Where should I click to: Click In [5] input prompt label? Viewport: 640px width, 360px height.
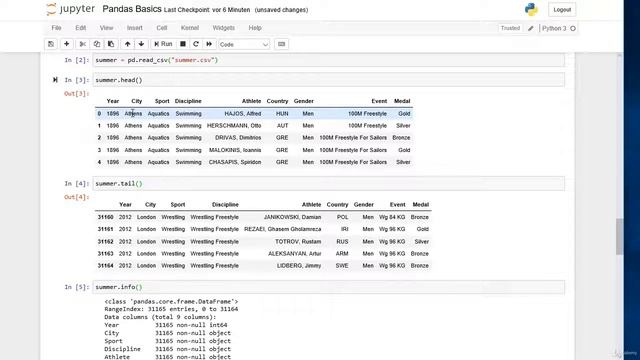point(76,287)
